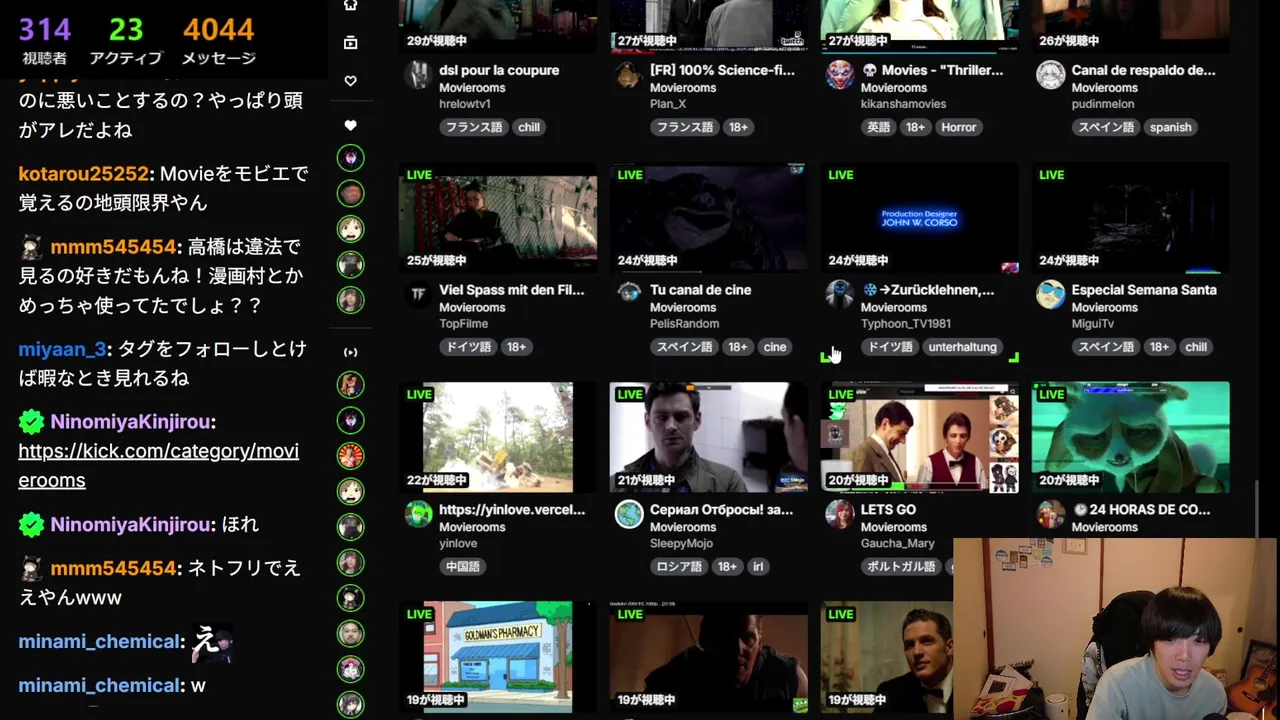1280x720 pixels.
Task: Open Following via outlined heart icon
Action: pyautogui.click(x=350, y=81)
